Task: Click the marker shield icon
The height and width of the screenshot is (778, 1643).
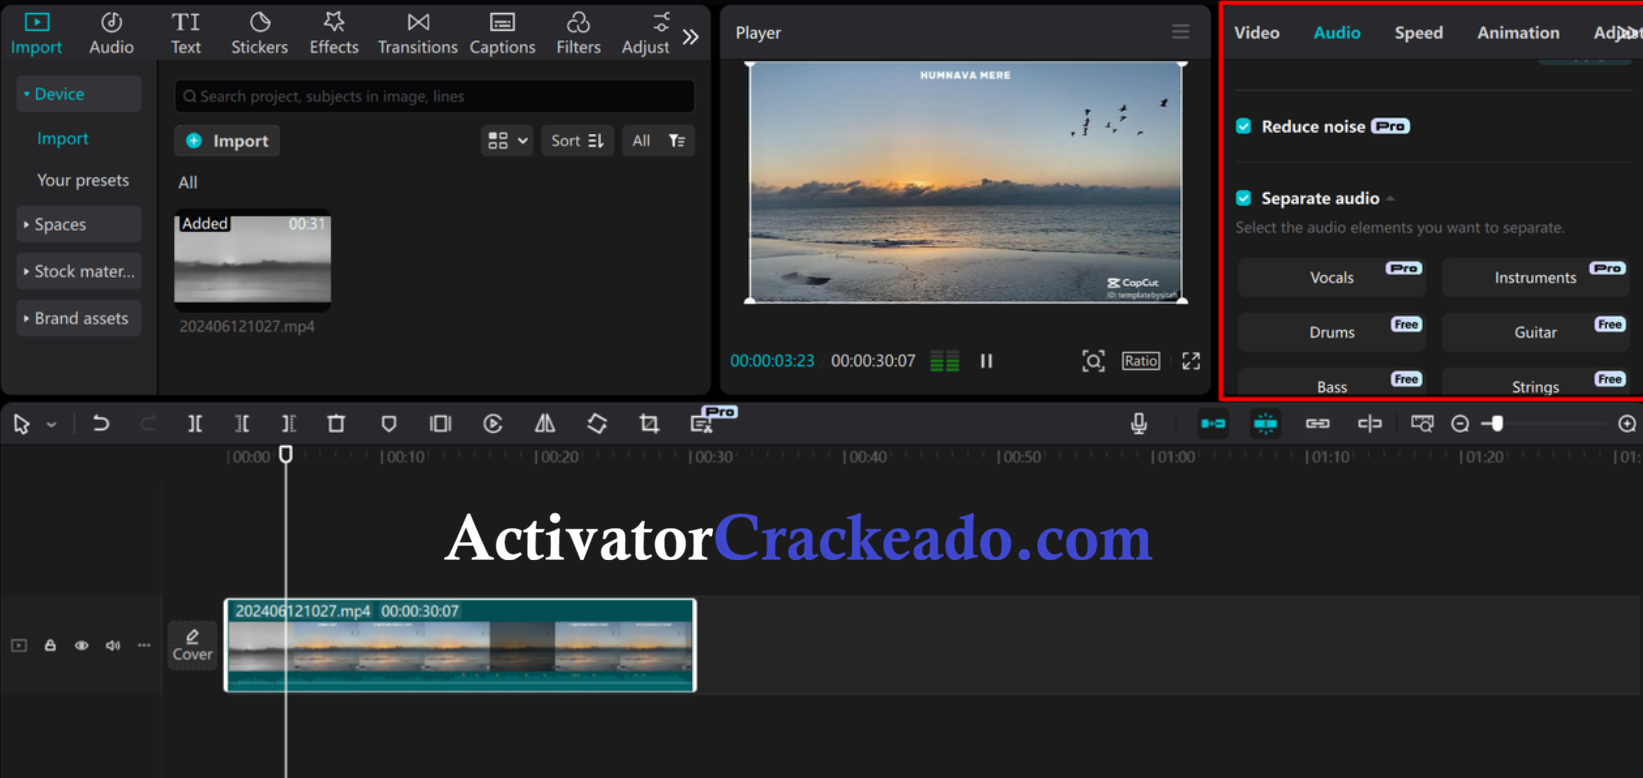Action: pos(389,424)
